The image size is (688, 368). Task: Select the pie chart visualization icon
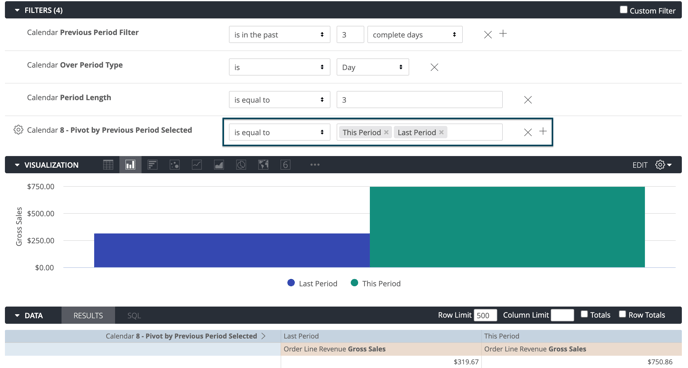click(241, 165)
